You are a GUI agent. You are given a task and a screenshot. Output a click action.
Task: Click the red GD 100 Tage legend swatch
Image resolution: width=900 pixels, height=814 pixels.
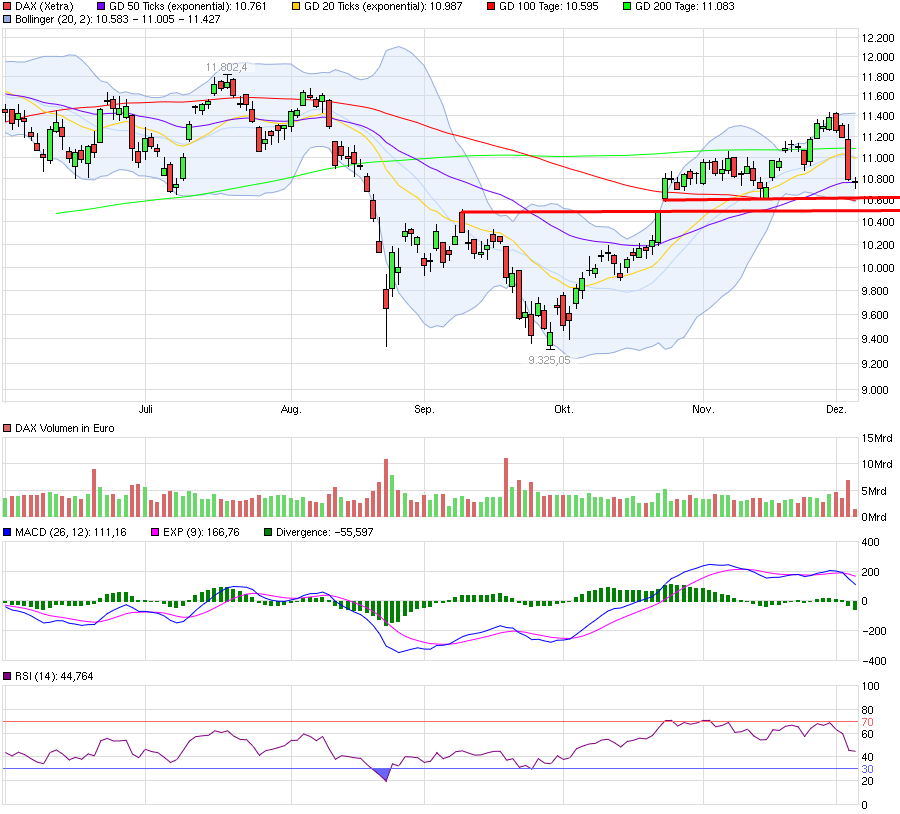click(491, 7)
